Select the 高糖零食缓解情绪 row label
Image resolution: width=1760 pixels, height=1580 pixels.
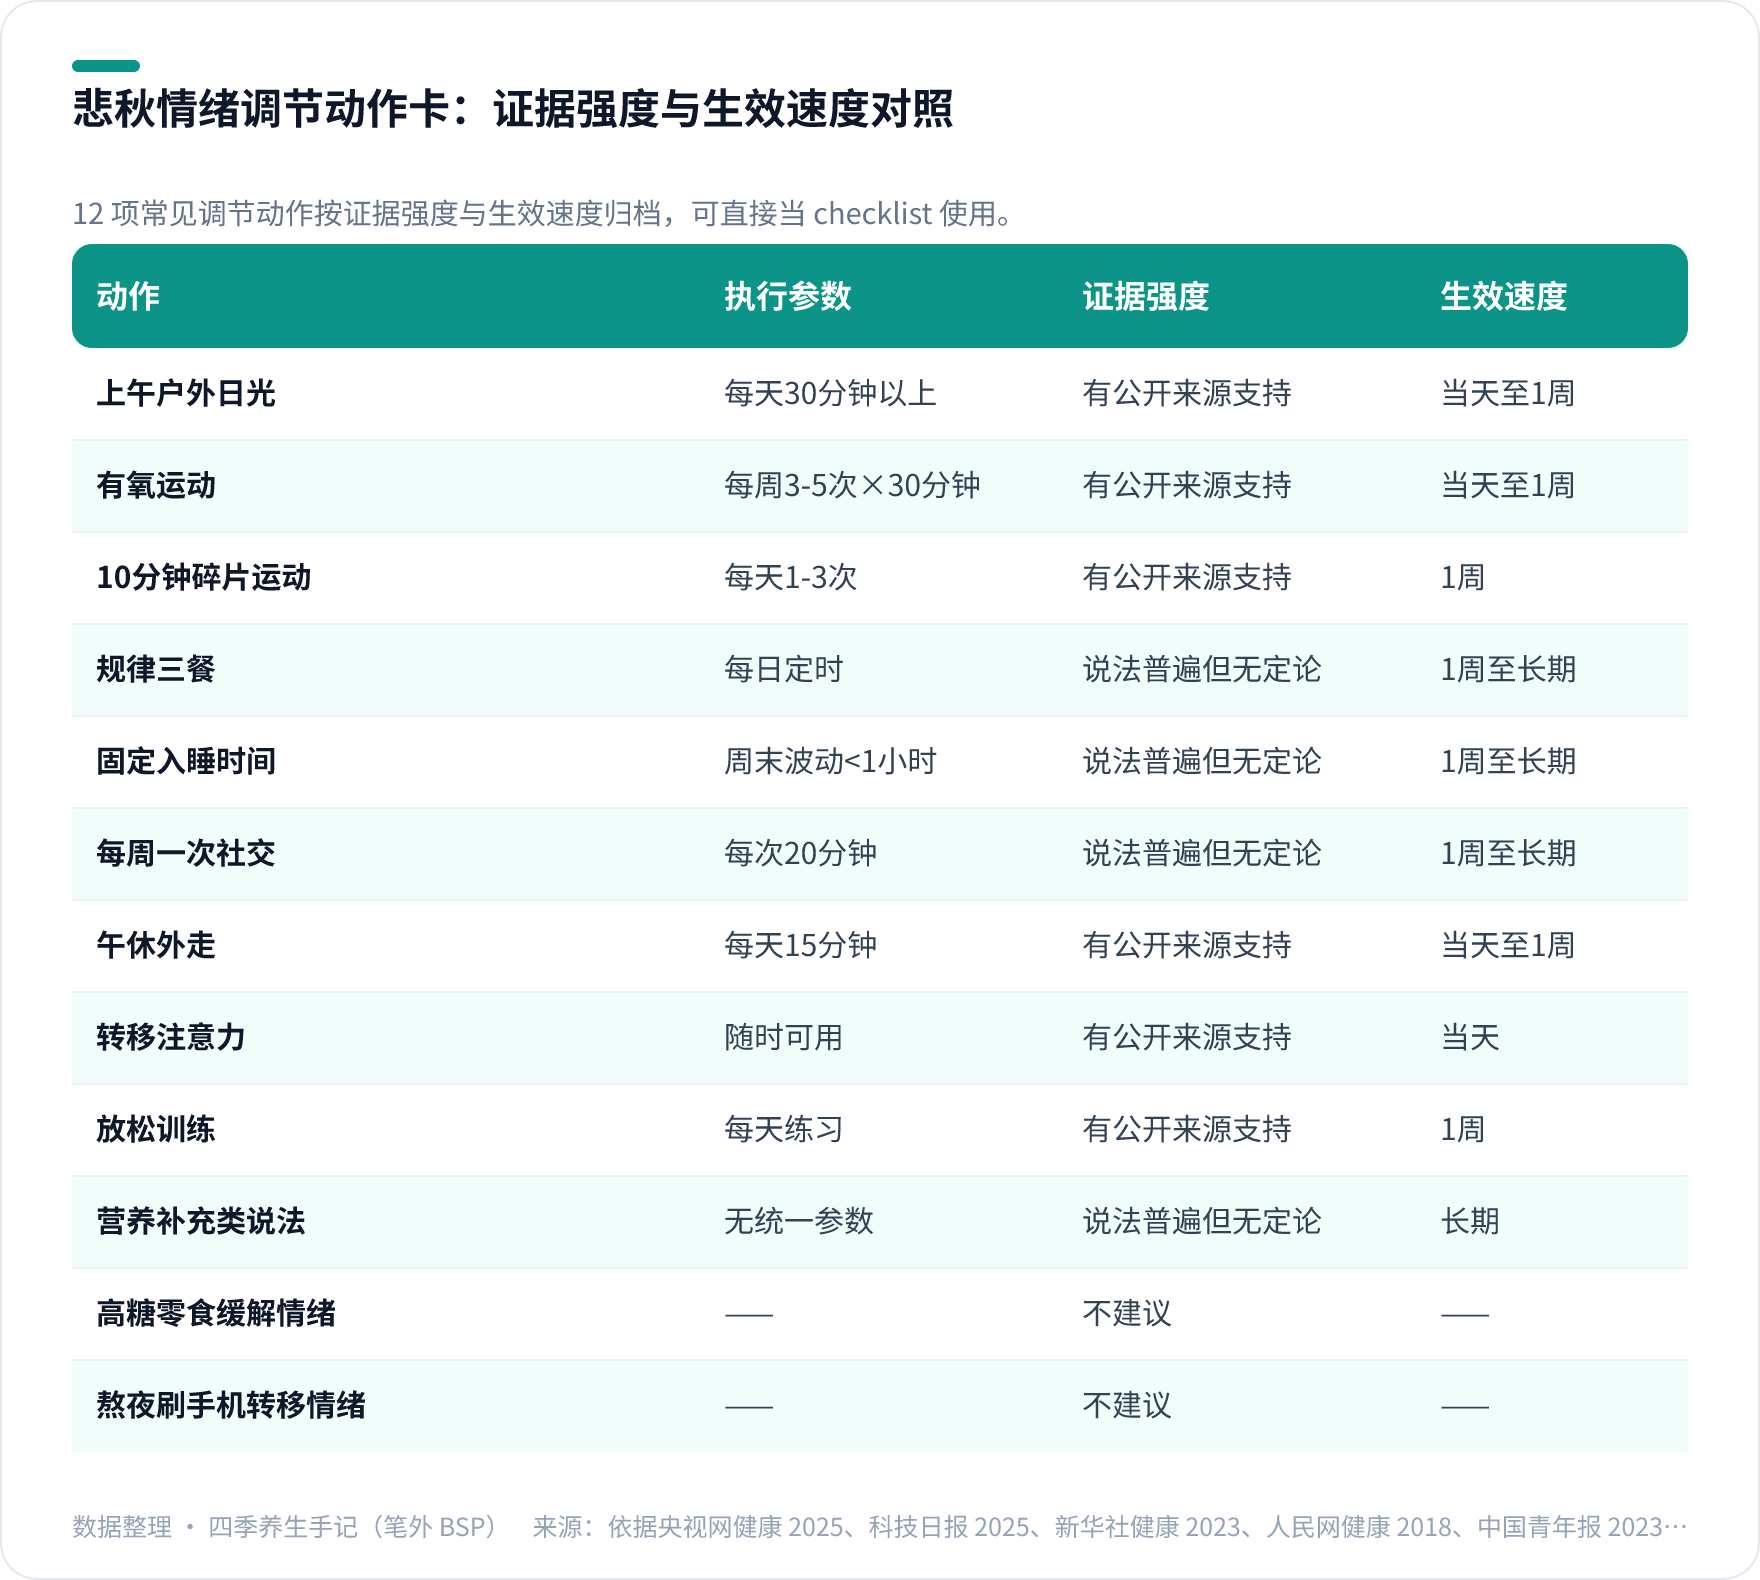(x=216, y=1313)
